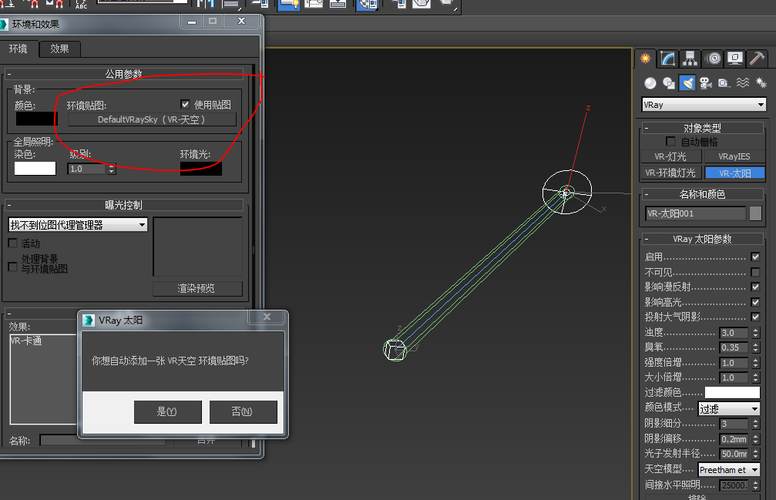Switch to the 环境 tab
This screenshot has width=776, height=500.
click(x=19, y=48)
